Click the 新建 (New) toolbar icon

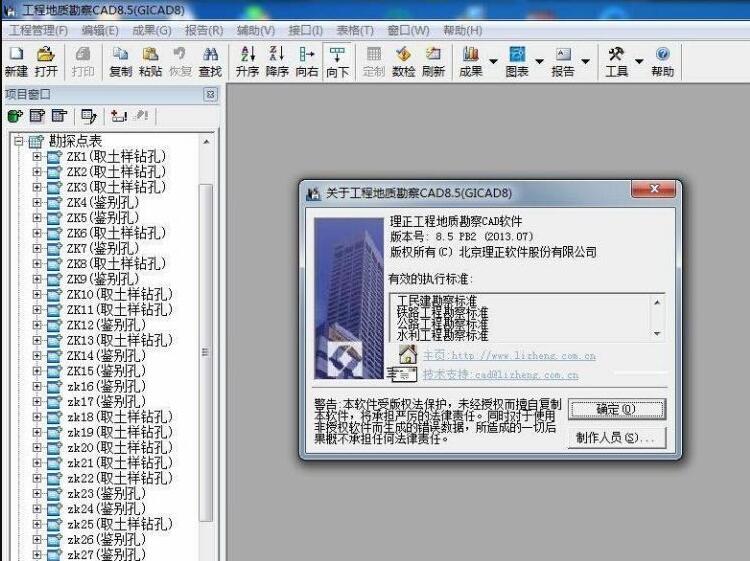tap(16, 54)
